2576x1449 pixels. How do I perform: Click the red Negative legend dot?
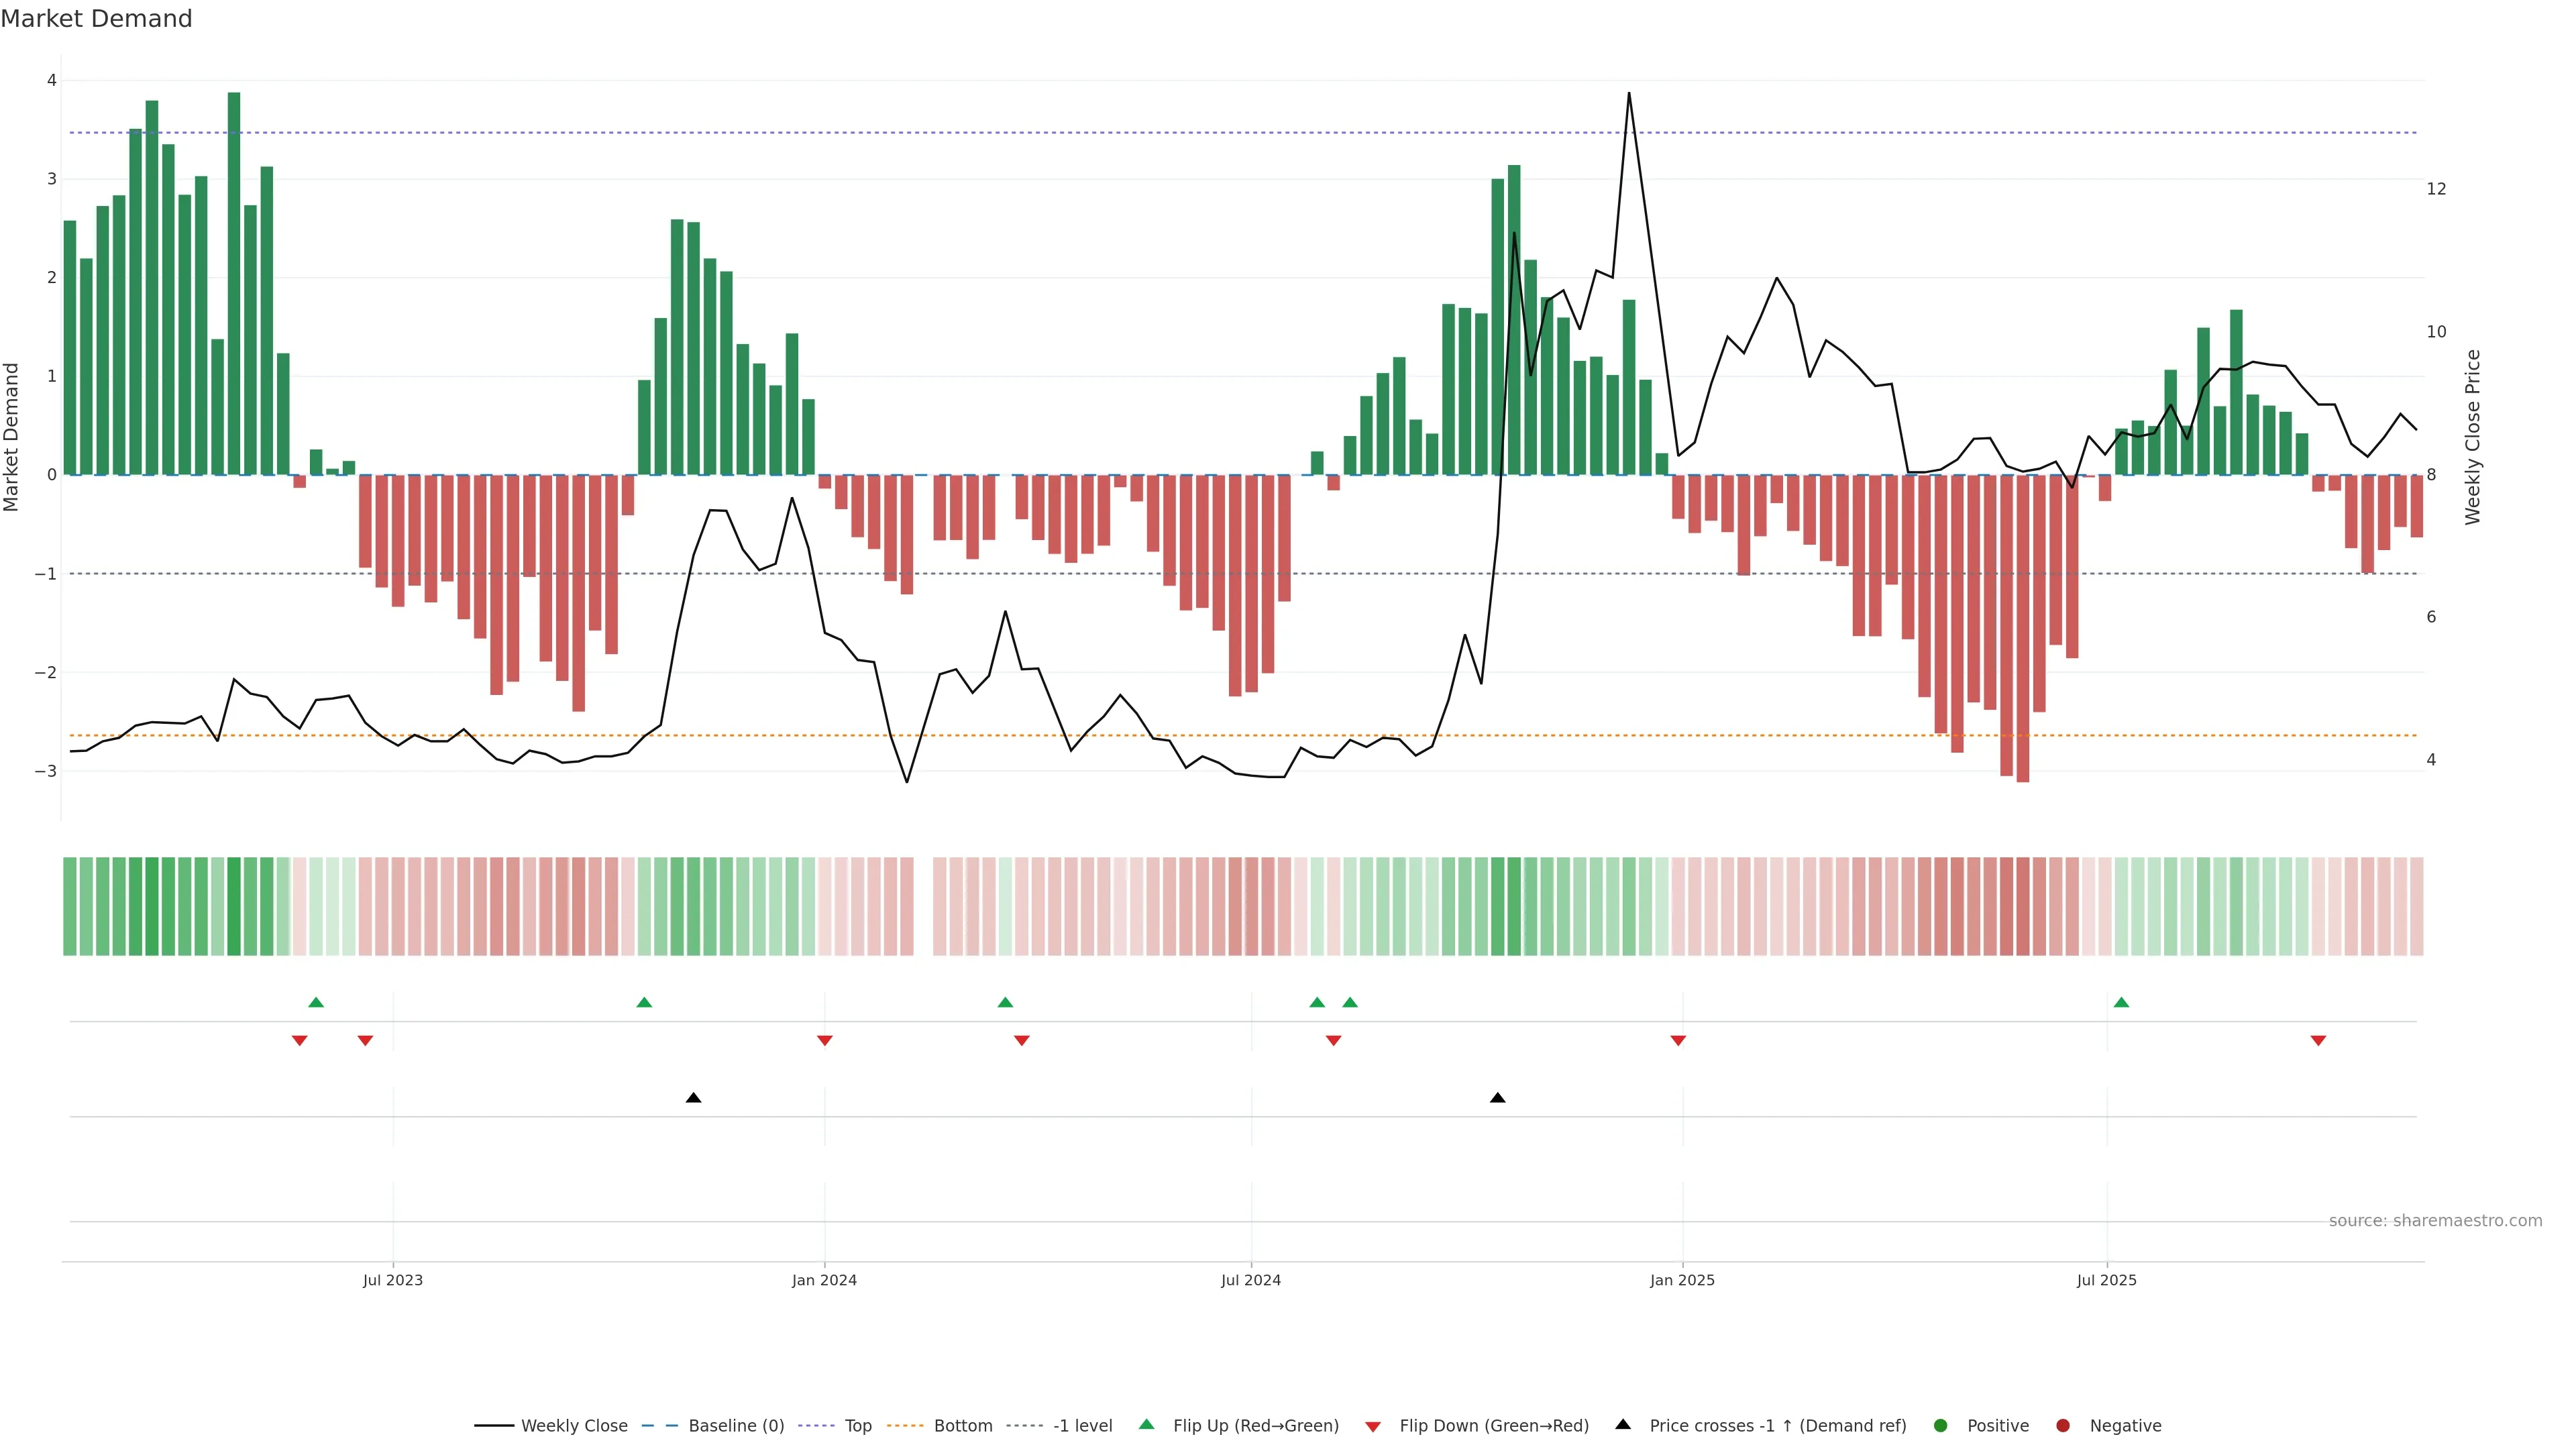click(x=2063, y=1426)
